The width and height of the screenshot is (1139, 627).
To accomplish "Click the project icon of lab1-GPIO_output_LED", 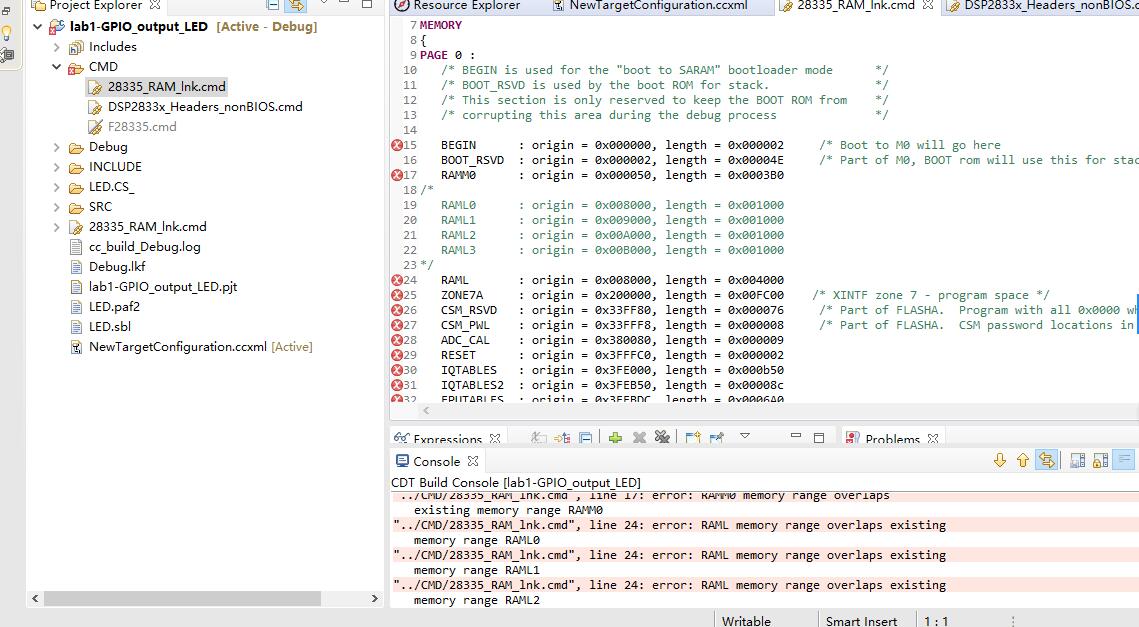I will [x=57, y=27].
